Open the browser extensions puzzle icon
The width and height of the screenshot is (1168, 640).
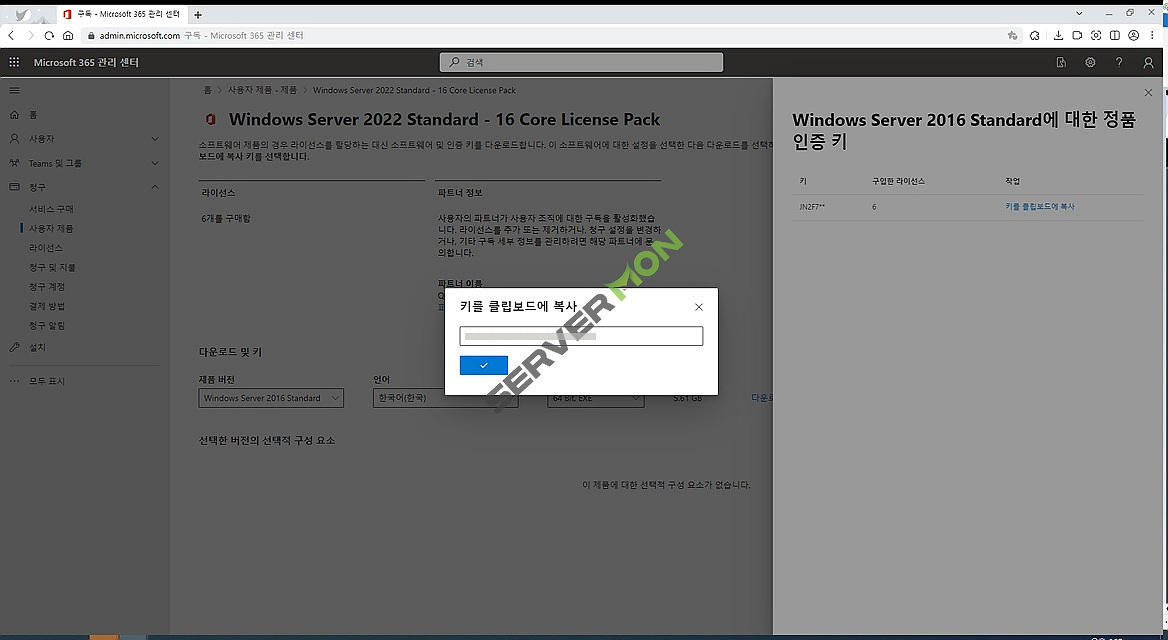point(1035,35)
